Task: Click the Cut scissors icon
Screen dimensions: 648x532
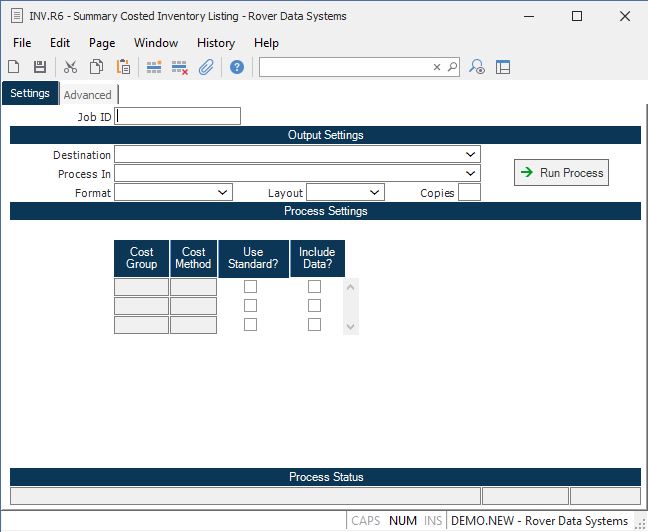Action: (70, 67)
